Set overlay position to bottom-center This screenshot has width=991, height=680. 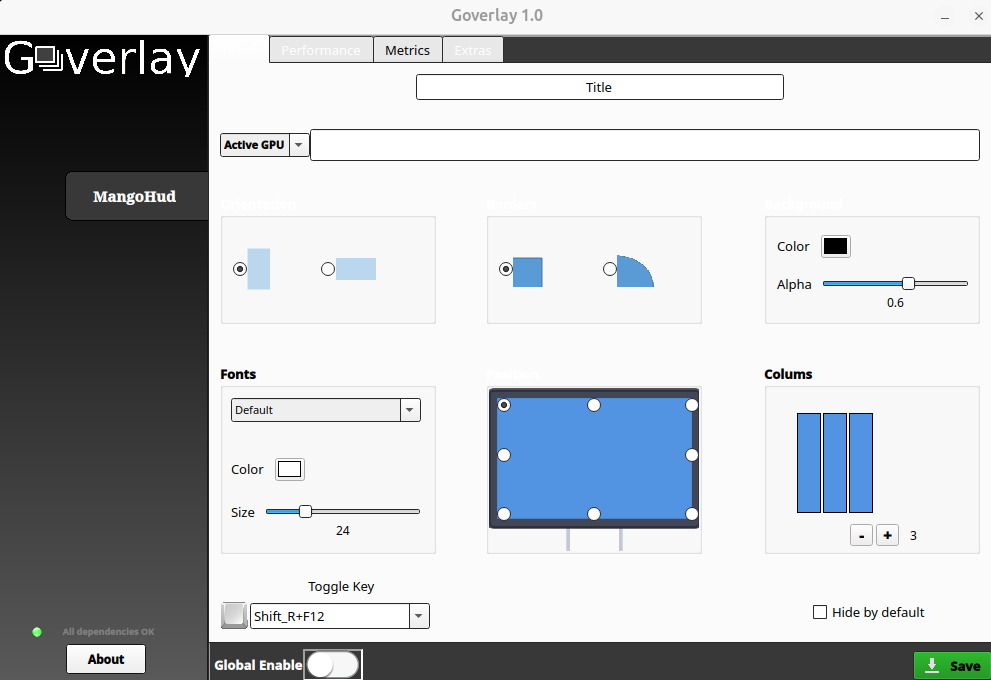[x=593, y=514]
